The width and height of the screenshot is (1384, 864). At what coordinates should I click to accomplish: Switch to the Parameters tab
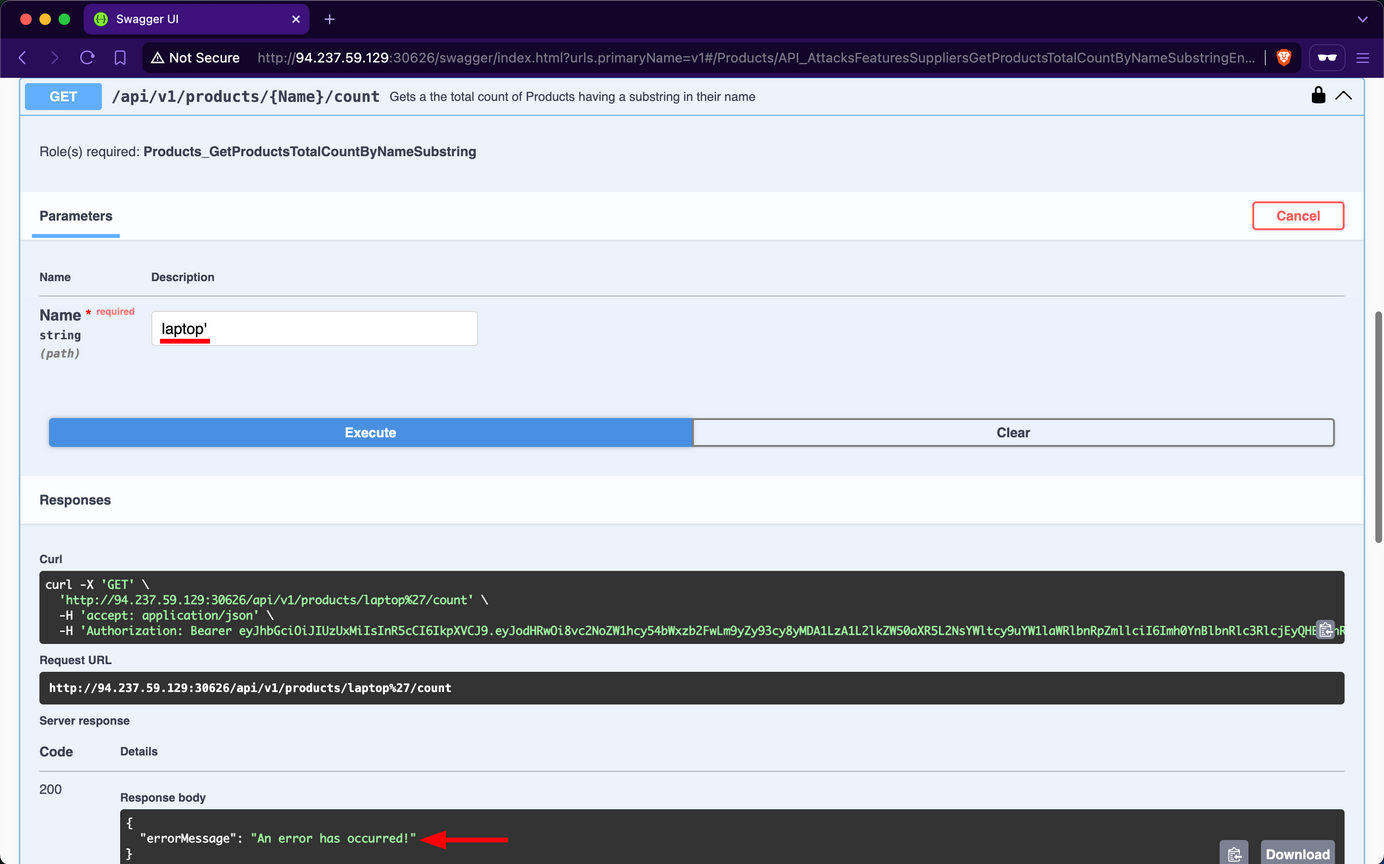75,216
